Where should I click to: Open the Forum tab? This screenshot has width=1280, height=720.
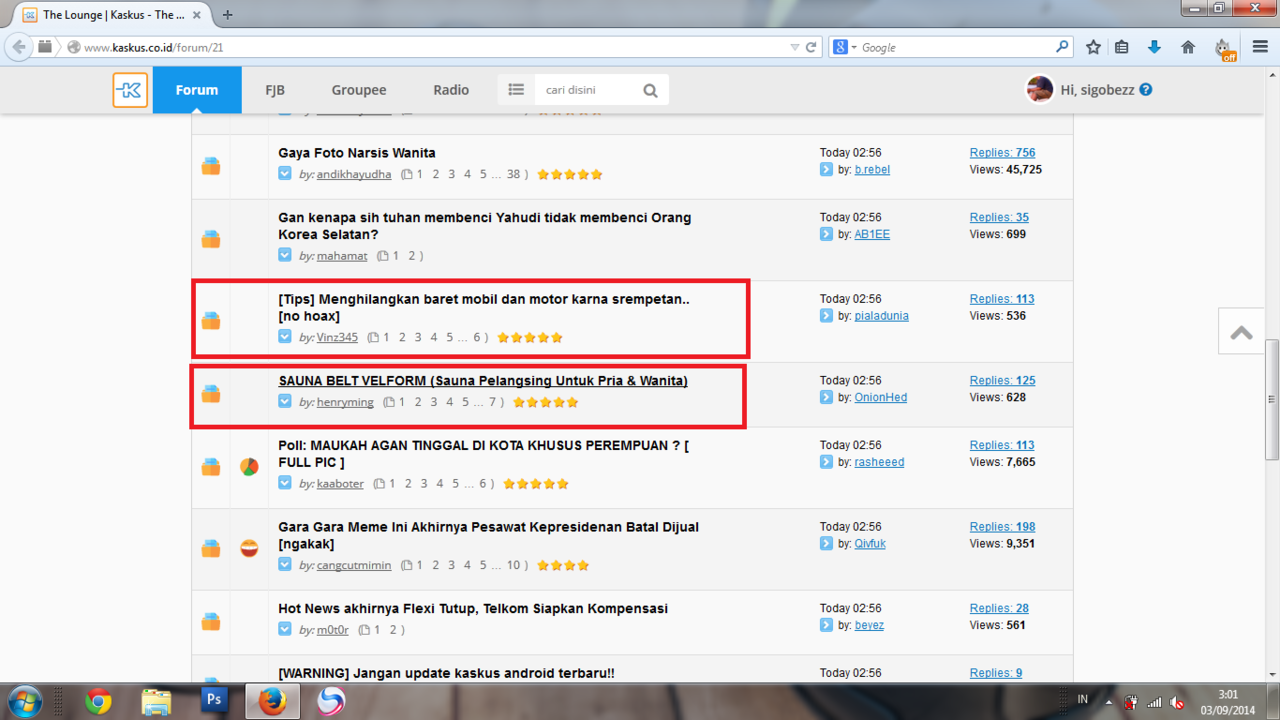click(x=197, y=90)
